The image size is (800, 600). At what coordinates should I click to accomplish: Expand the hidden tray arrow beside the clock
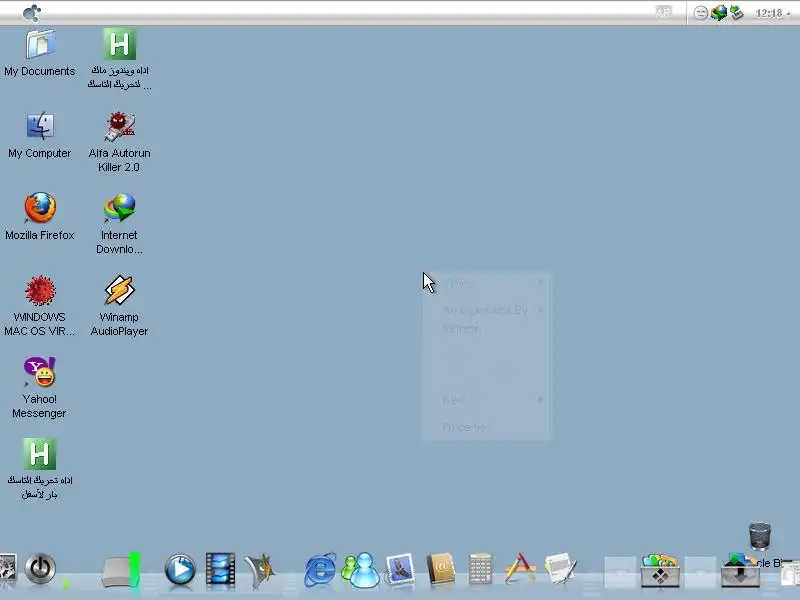789,14
